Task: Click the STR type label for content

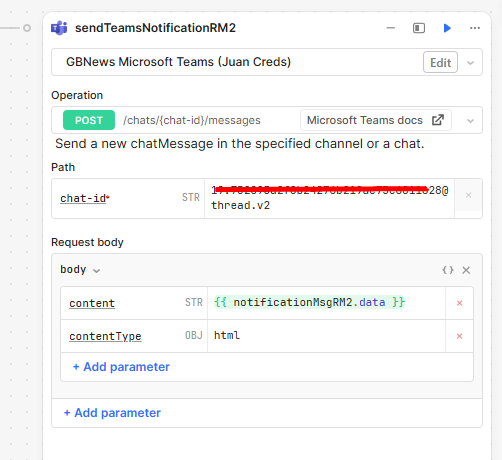Action: 194,302
